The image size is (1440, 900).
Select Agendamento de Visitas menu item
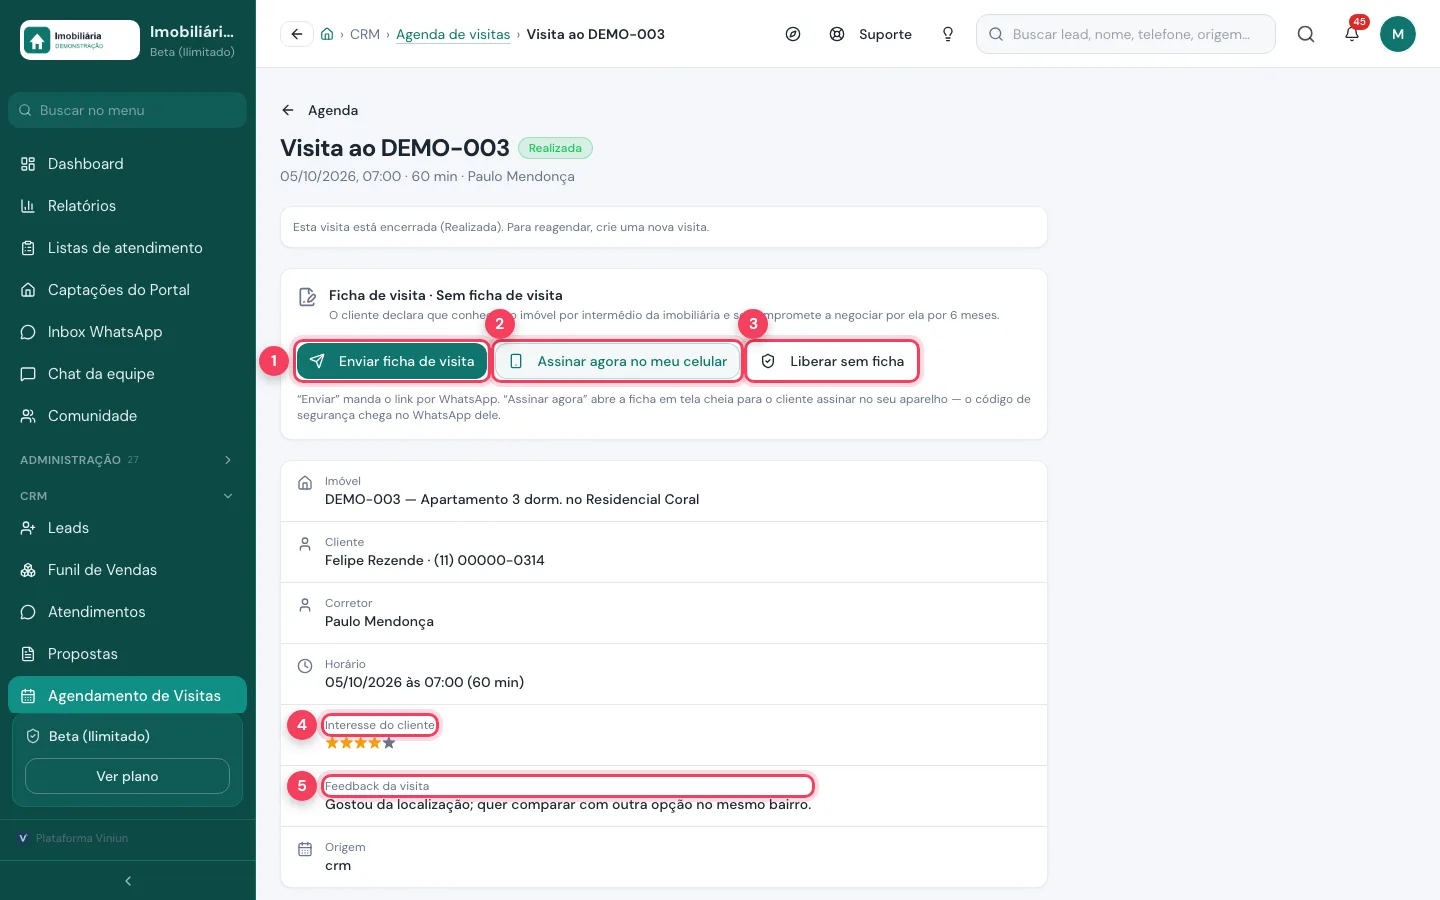pos(127,696)
